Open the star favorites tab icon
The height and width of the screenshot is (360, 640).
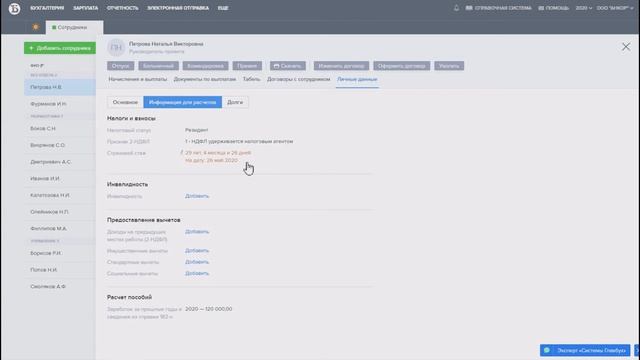point(36,27)
